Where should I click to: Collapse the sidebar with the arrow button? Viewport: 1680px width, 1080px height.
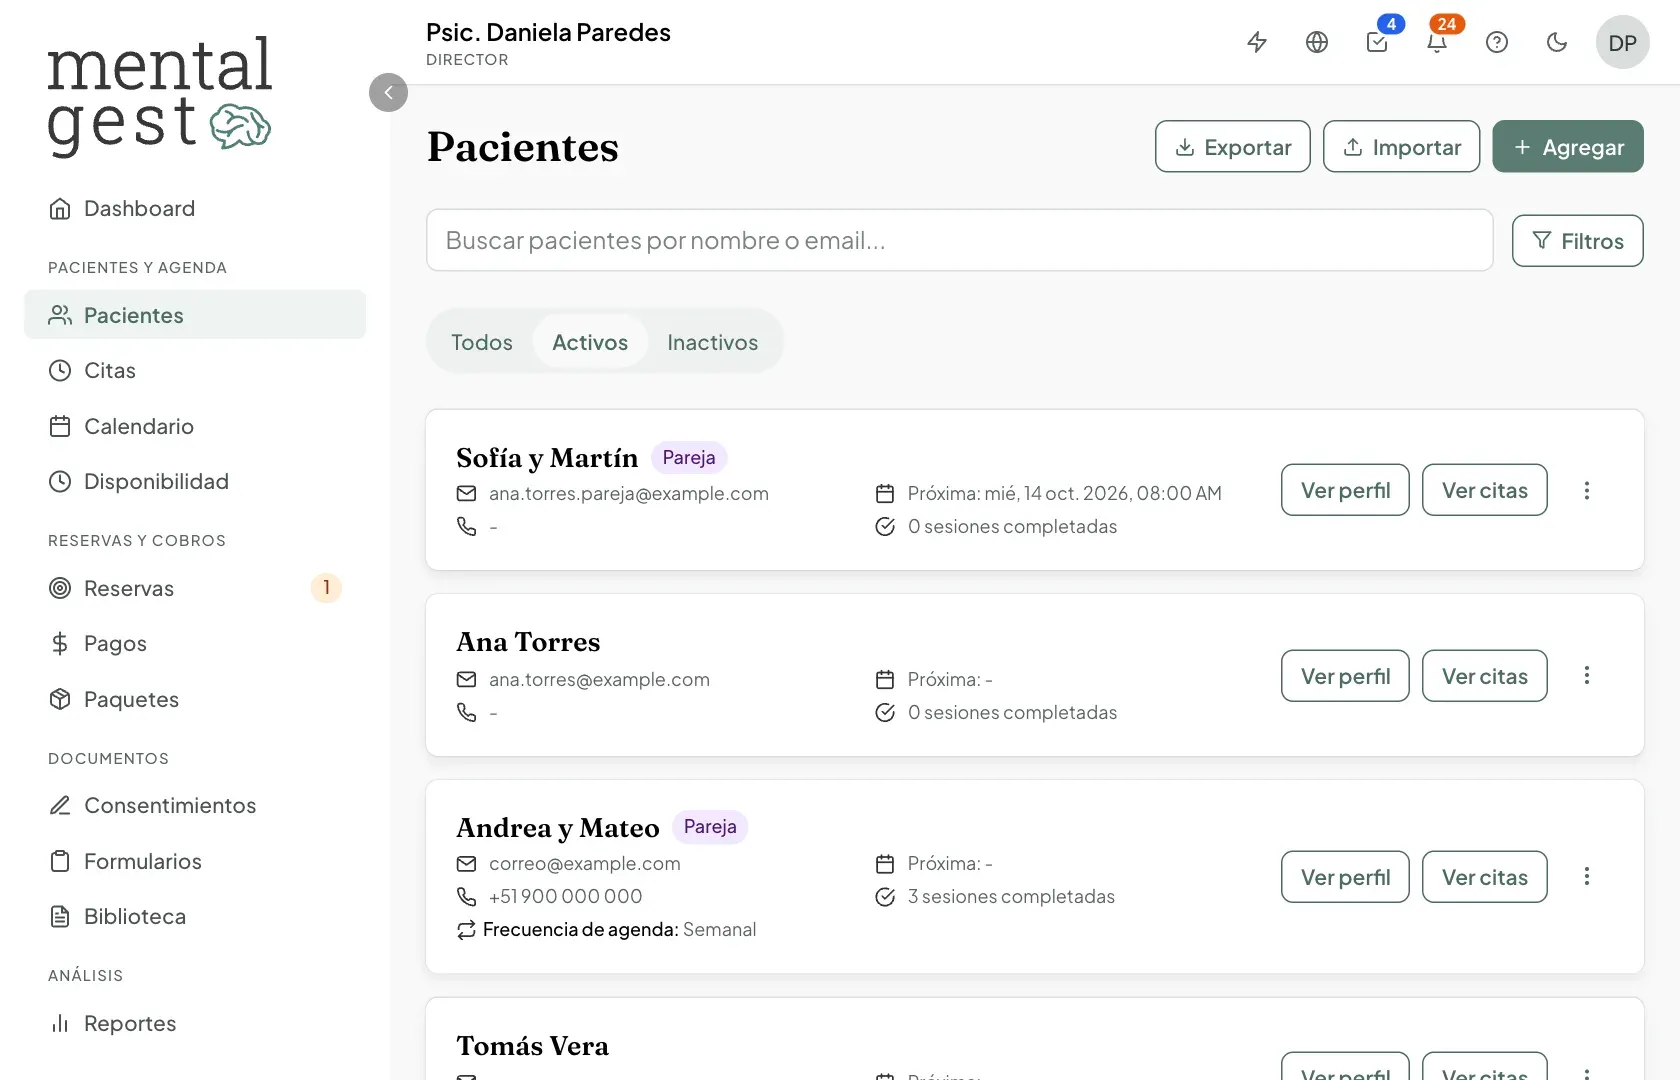point(388,92)
